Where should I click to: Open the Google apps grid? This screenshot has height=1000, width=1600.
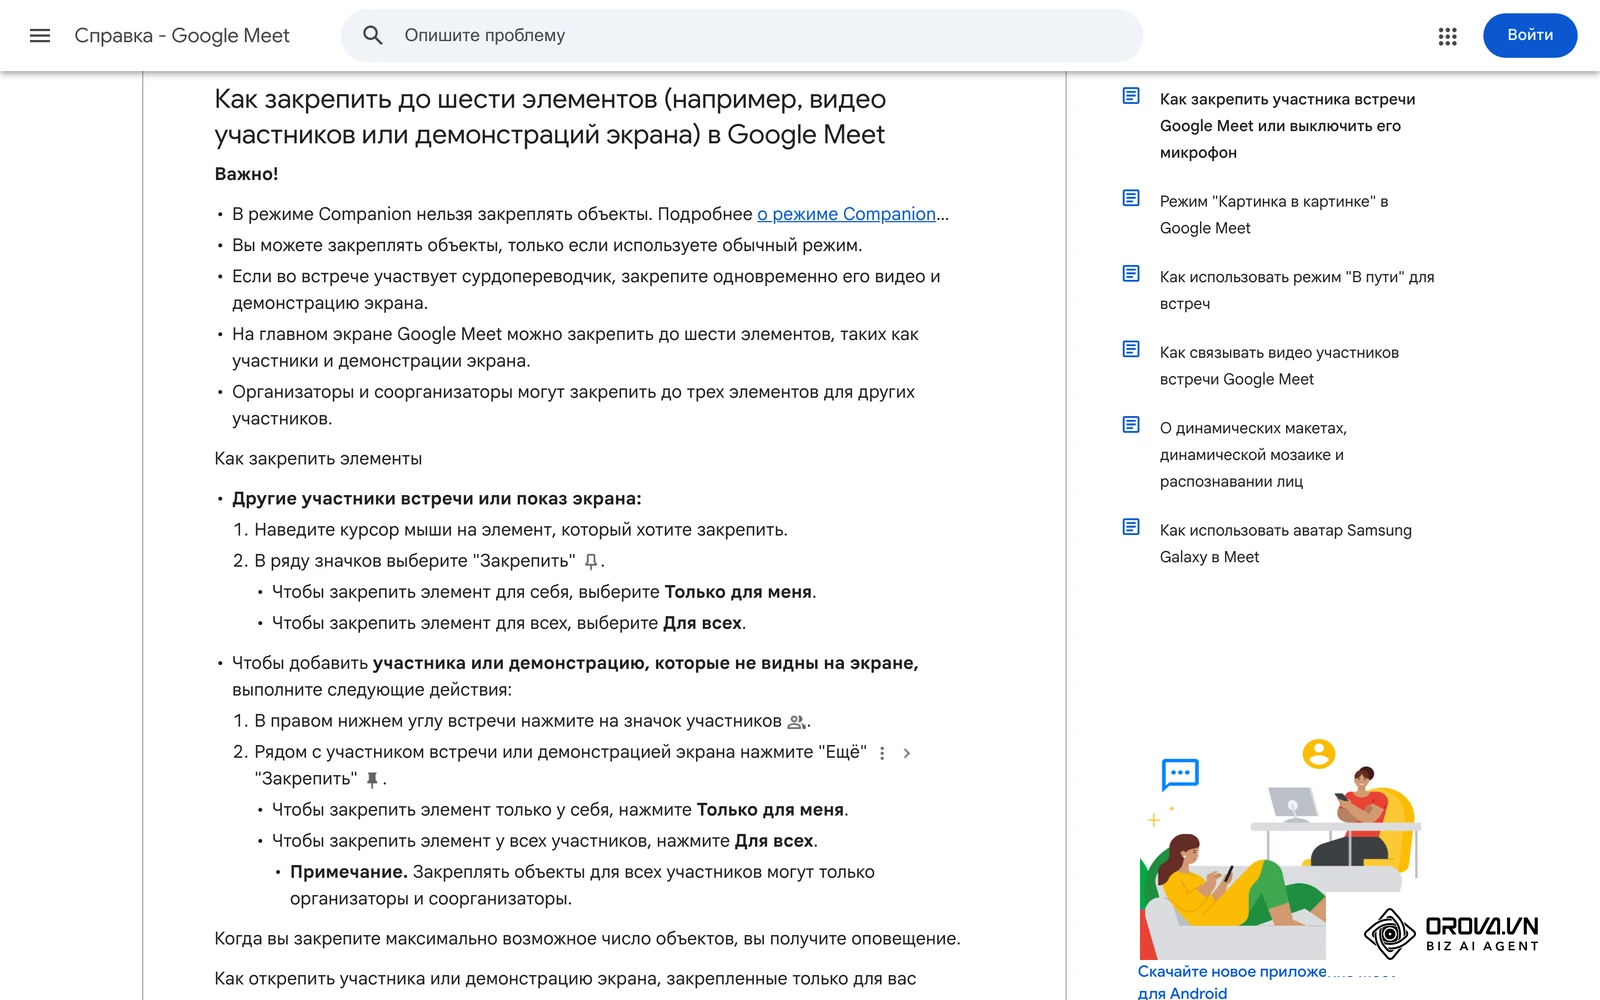pyautogui.click(x=1447, y=36)
